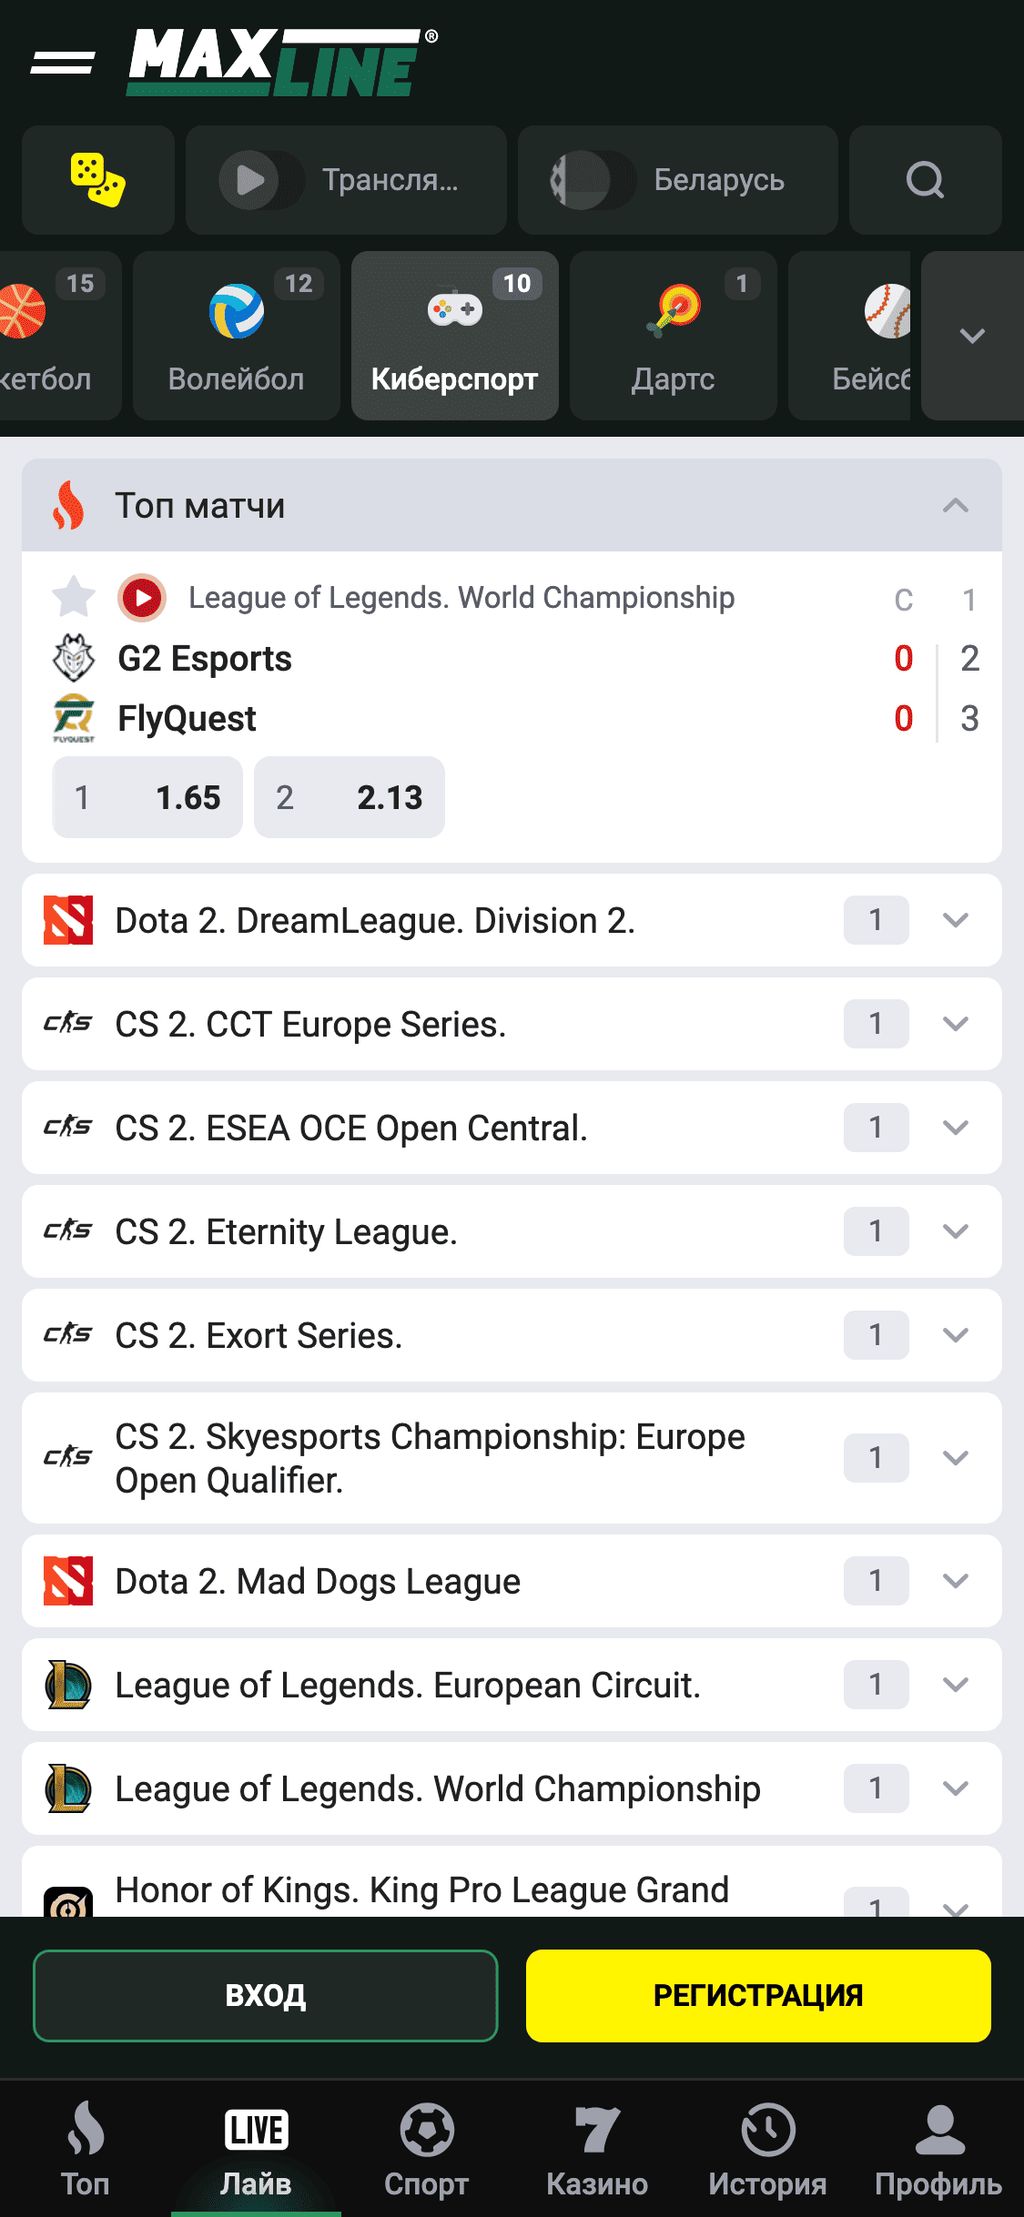This screenshot has width=1024, height=2217.
Task: Expand CS 2 CCT Europe Series
Action: pyautogui.click(x=955, y=1024)
